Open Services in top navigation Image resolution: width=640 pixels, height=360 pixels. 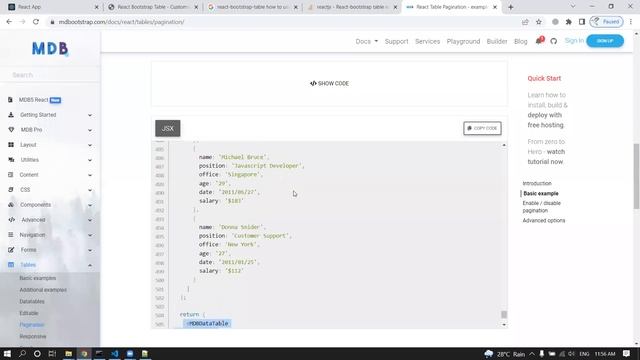427,41
